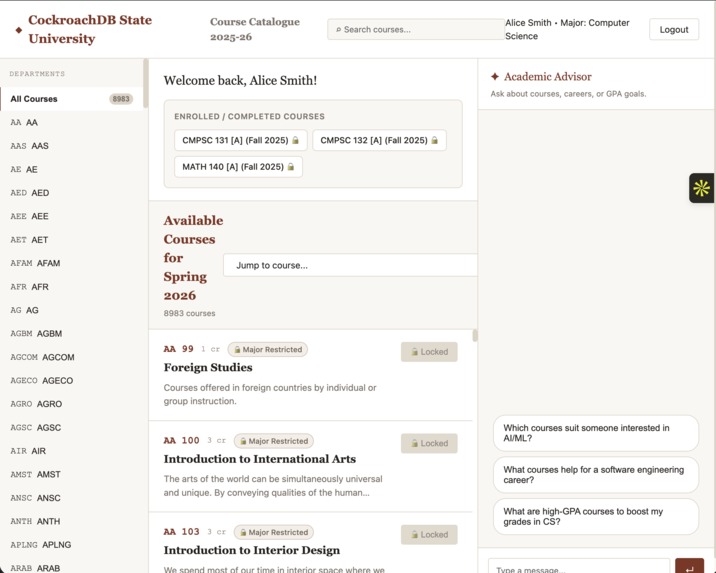Click the CockroachDB State University title
This screenshot has width=716, height=573.
(90, 29)
